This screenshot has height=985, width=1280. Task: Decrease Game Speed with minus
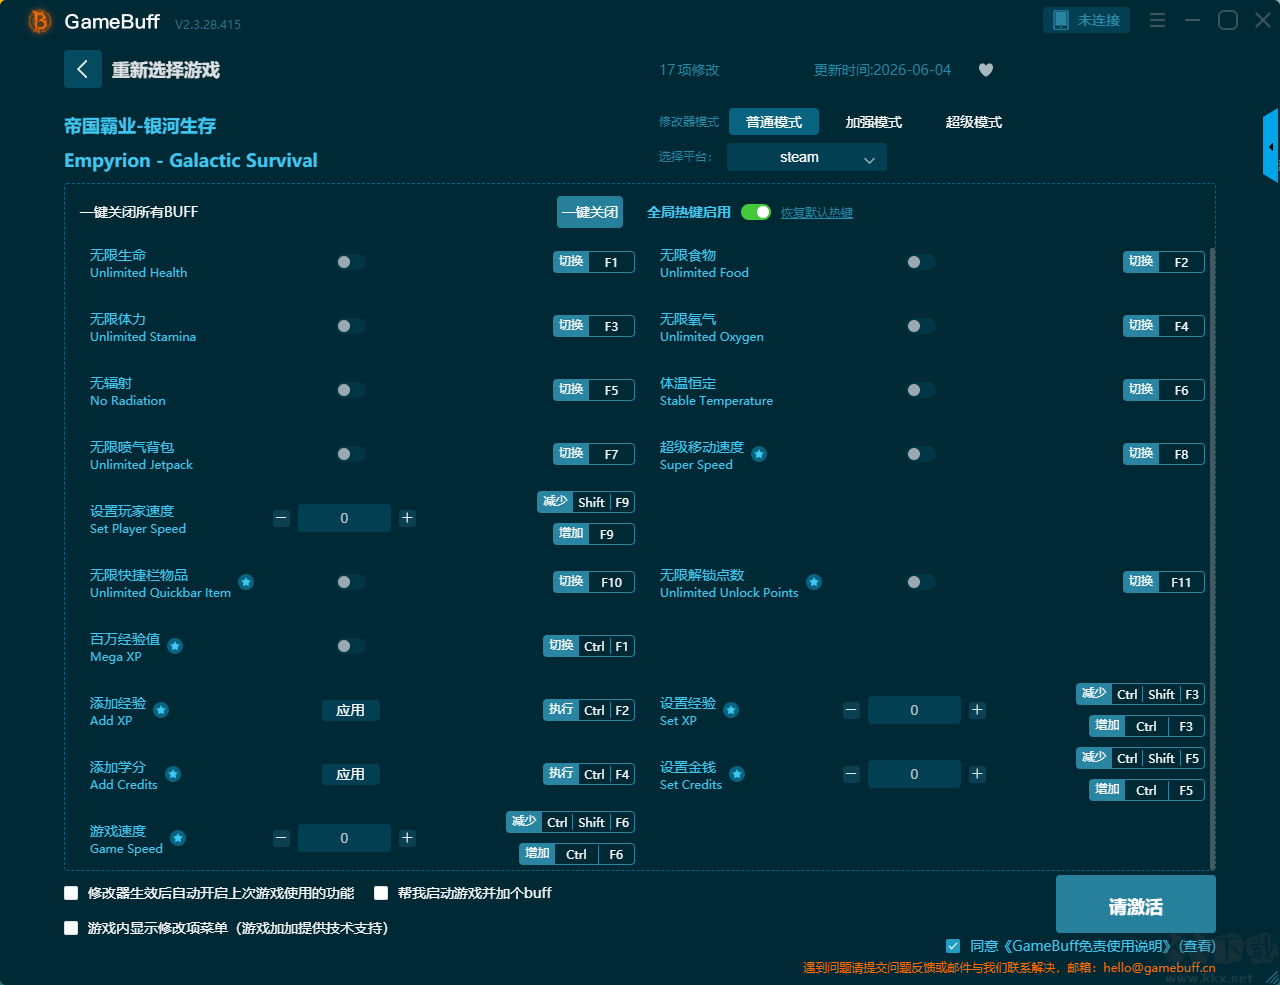(281, 838)
